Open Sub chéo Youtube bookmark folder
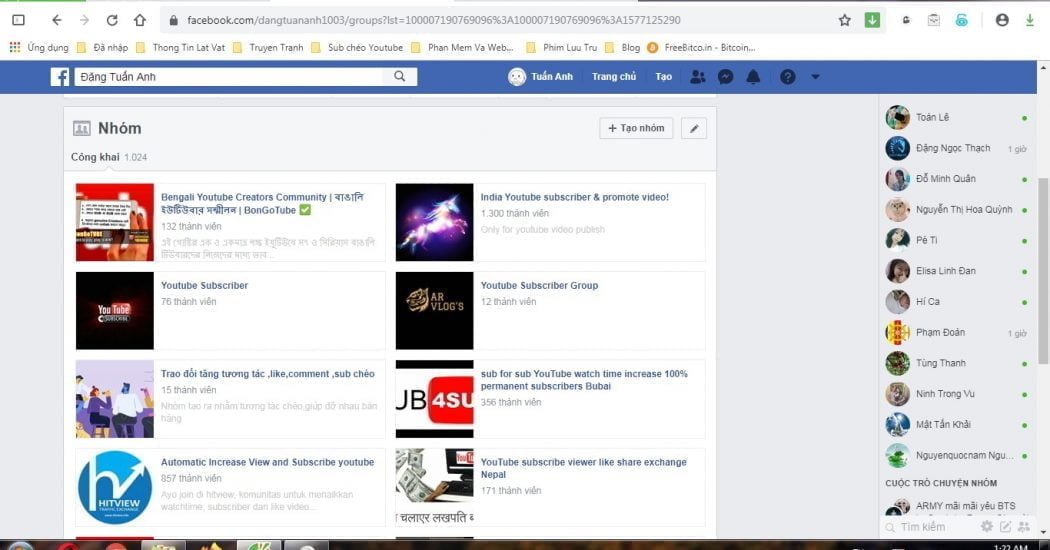1050x550 pixels. [x=357, y=48]
